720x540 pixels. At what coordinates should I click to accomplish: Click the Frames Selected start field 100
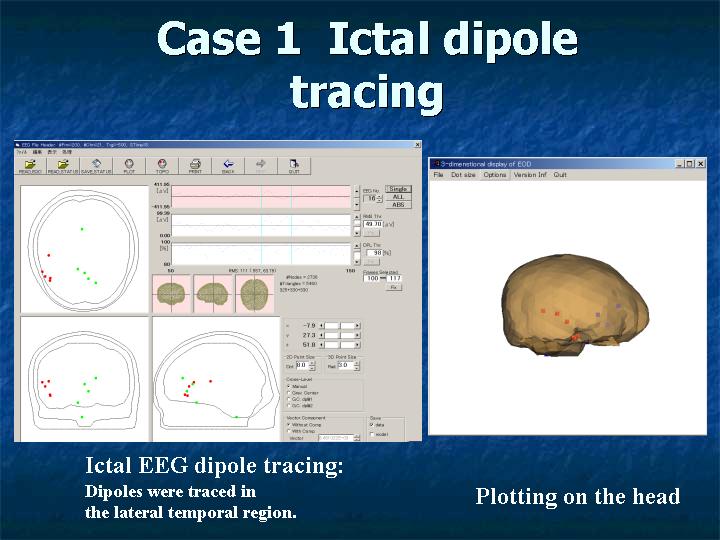(x=372, y=278)
